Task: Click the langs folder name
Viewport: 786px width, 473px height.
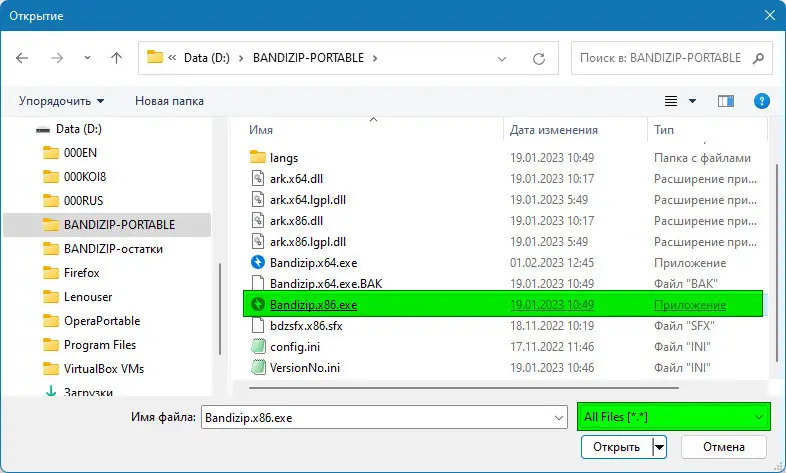Action: tap(284, 158)
